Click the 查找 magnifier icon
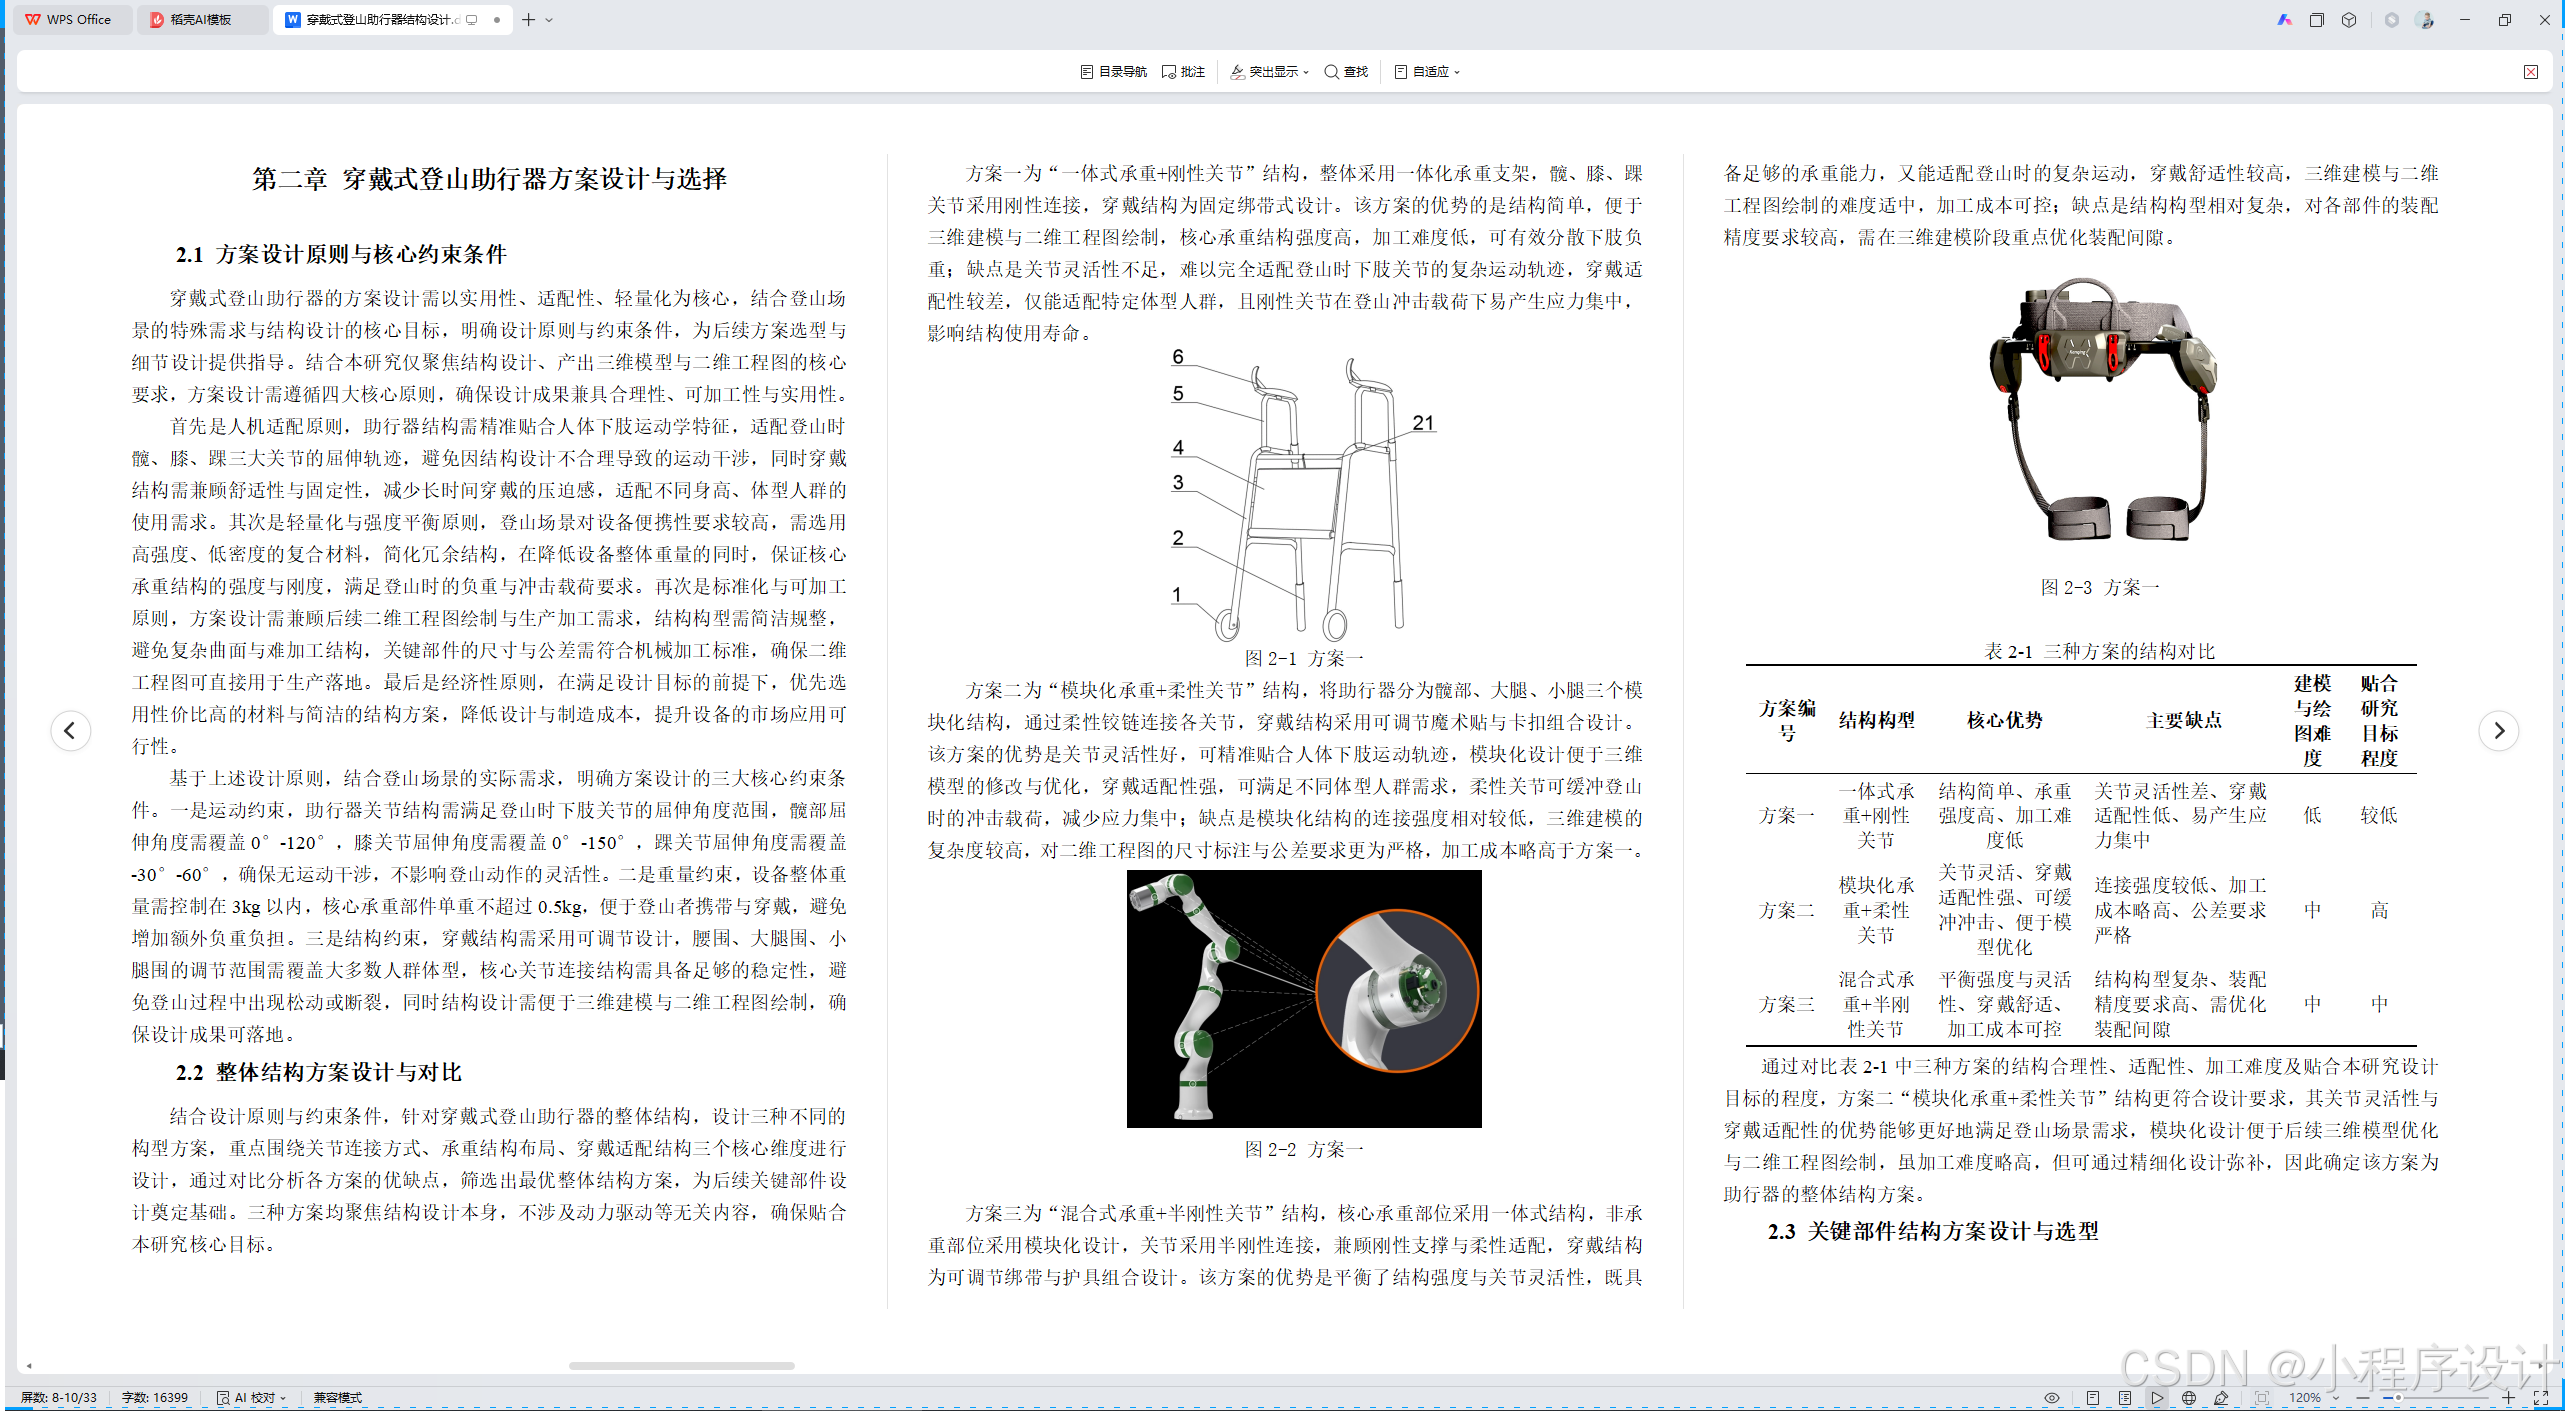This screenshot has width=2565, height=1411. pyautogui.click(x=1331, y=72)
